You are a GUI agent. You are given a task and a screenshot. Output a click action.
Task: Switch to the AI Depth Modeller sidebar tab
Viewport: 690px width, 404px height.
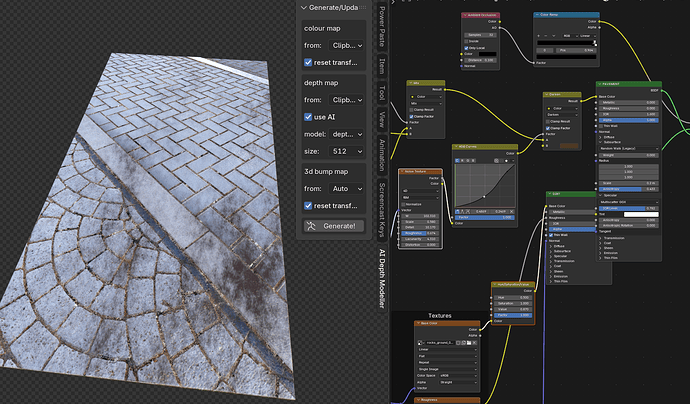(x=382, y=278)
